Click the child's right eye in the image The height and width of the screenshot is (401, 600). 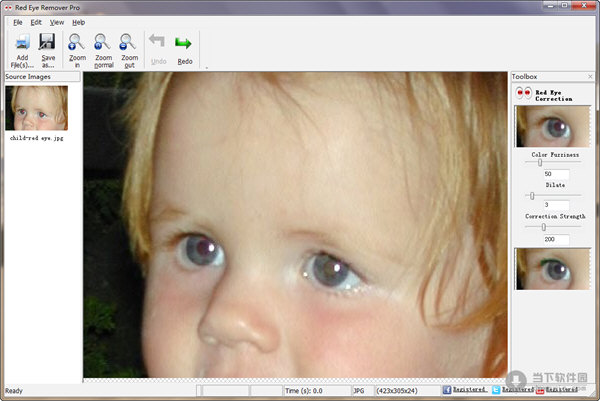pos(330,271)
